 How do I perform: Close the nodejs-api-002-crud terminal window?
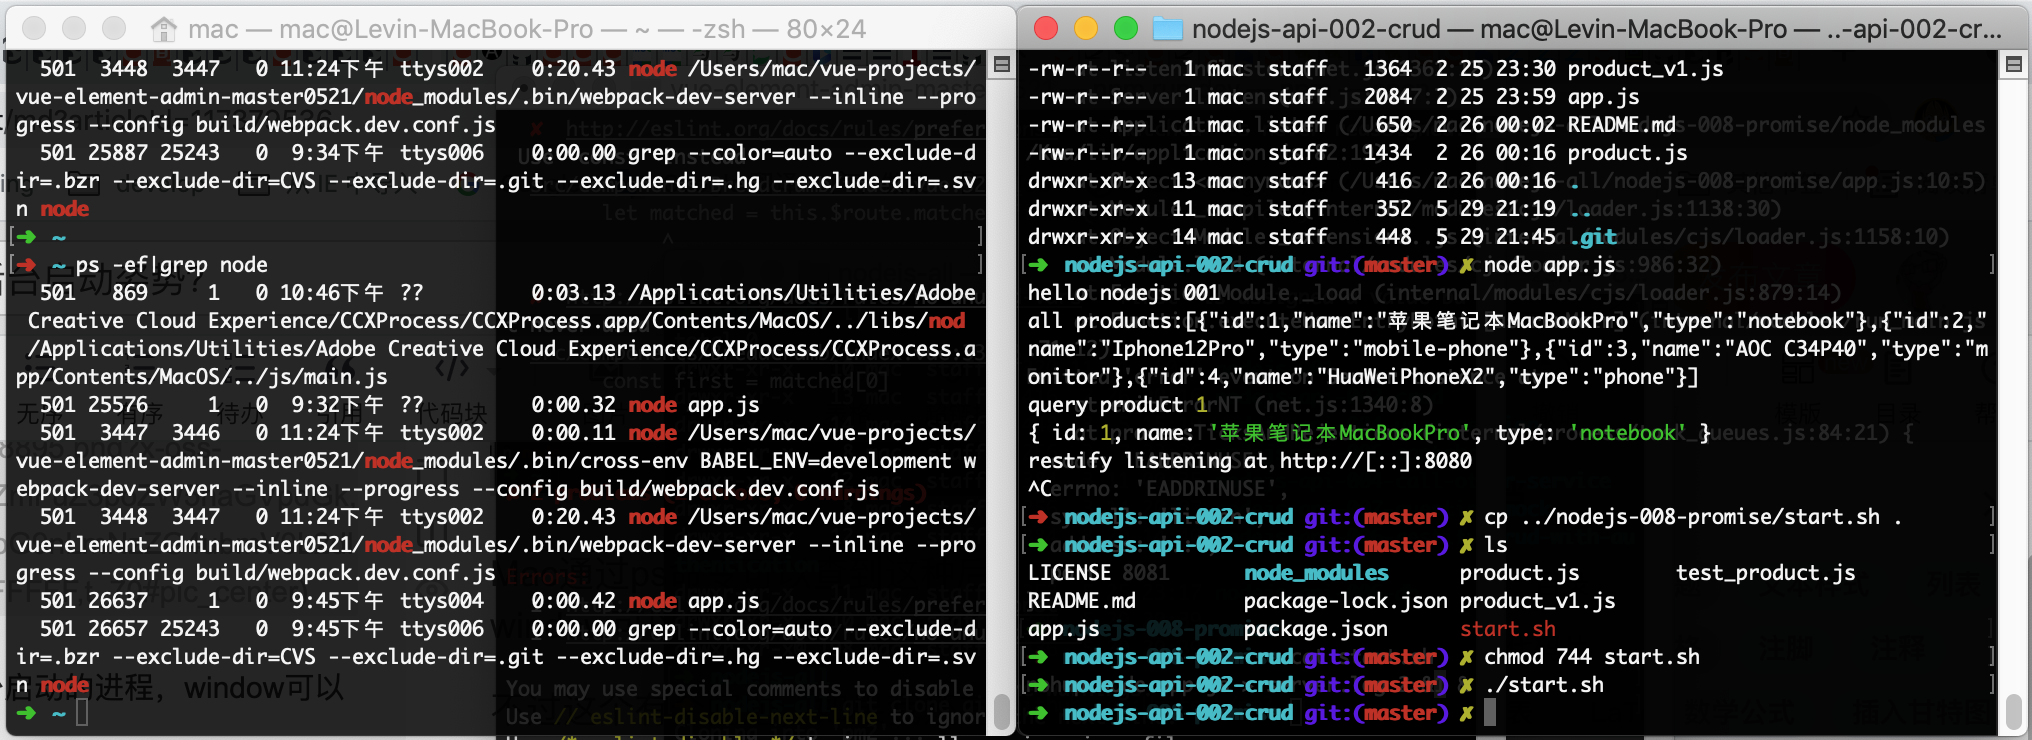click(1045, 28)
